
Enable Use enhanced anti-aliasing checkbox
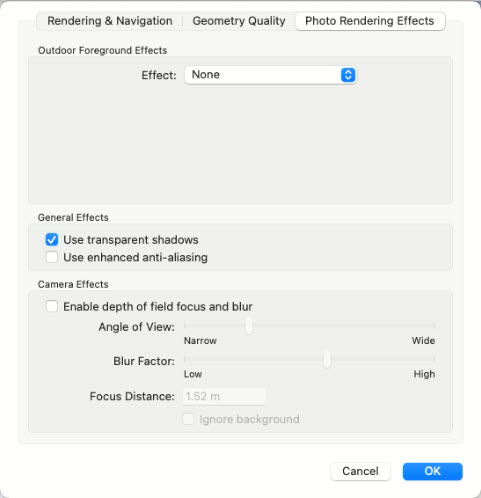tap(52, 257)
